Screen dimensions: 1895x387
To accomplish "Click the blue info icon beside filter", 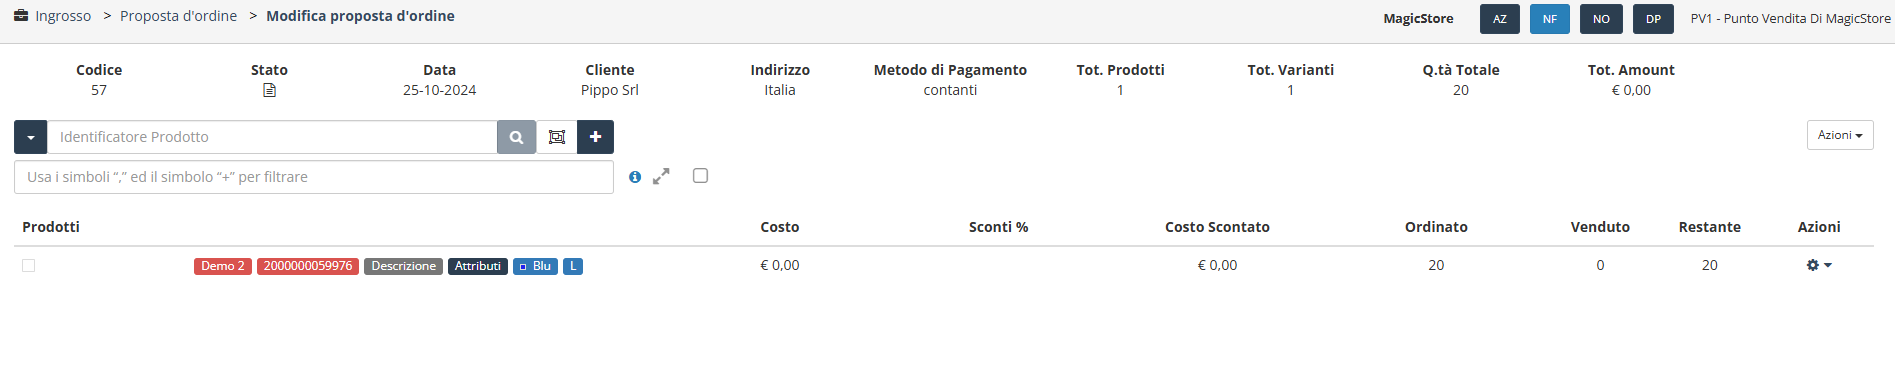I will click(635, 177).
